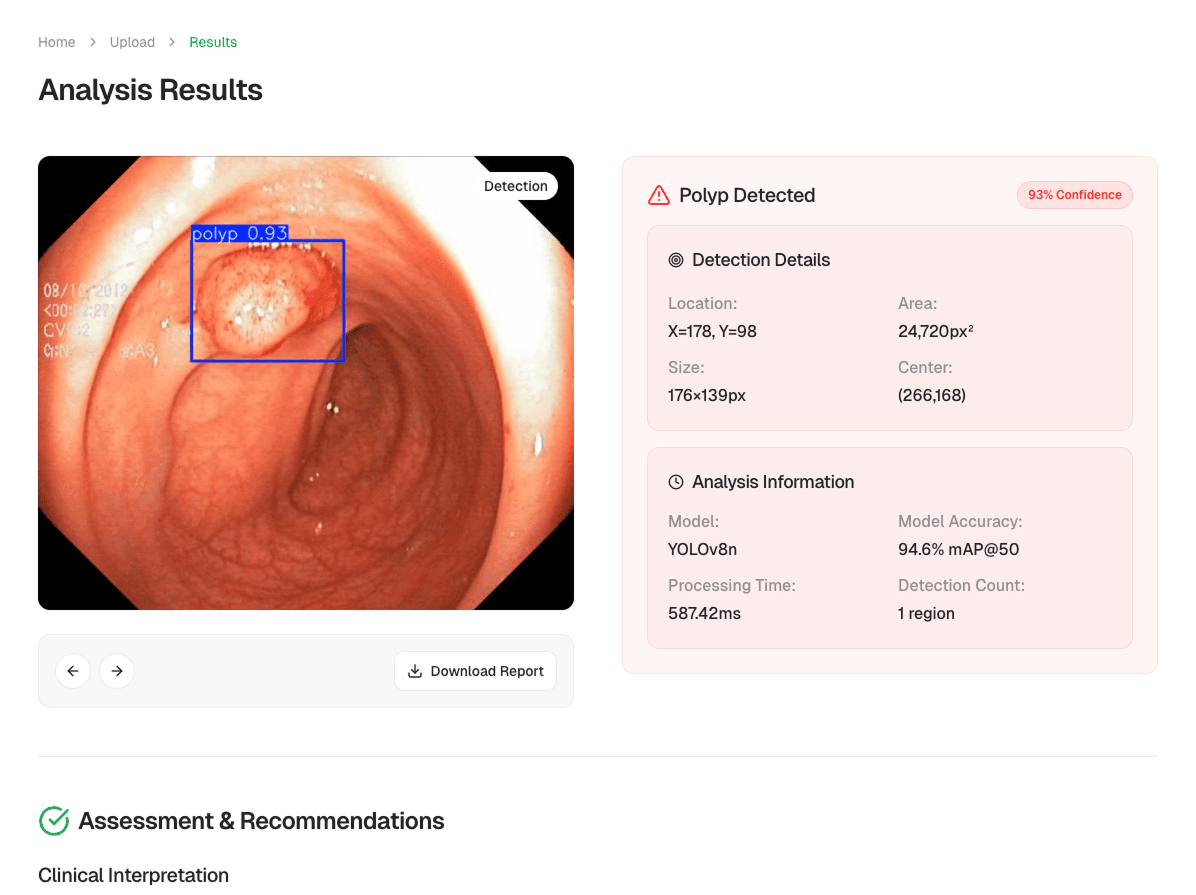This screenshot has width=1196, height=895.
Task: Click the Clinical Interpretation heading
Action: coord(133,875)
